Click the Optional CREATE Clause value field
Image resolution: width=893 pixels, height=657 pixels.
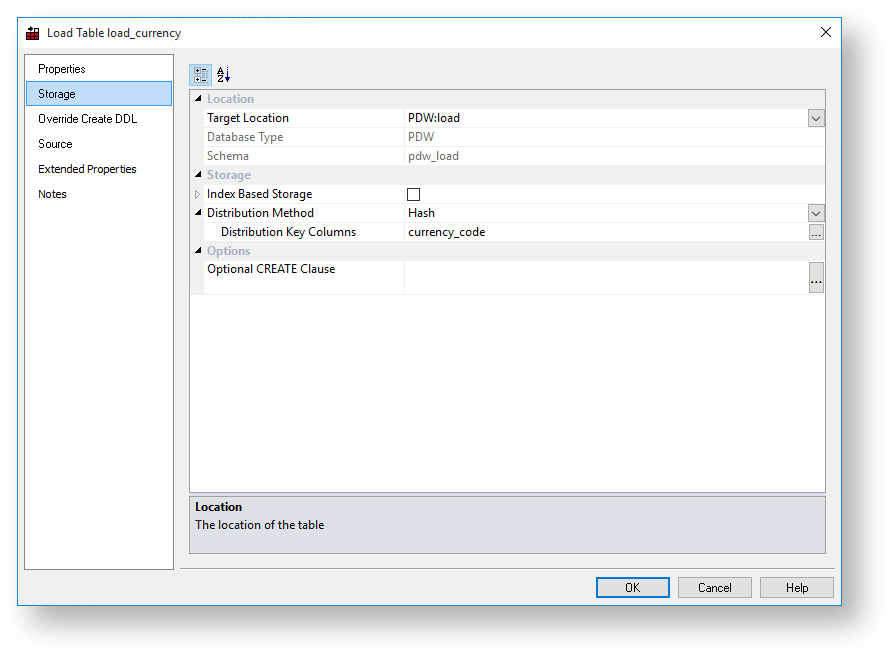pyautogui.click(x=607, y=277)
